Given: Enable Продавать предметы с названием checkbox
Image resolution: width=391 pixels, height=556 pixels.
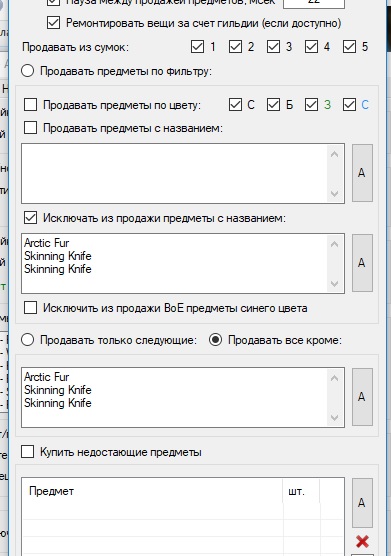Looking at the screenshot, I should pyautogui.click(x=30, y=128).
